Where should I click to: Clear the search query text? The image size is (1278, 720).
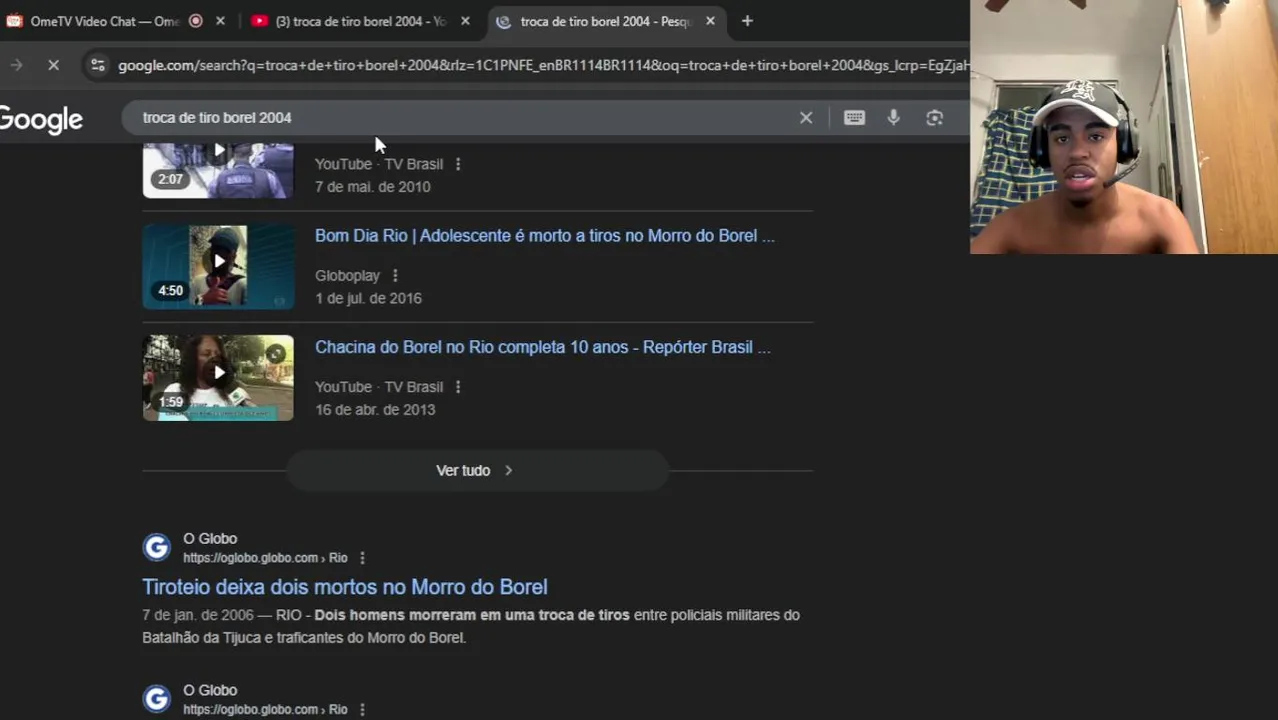tap(806, 117)
